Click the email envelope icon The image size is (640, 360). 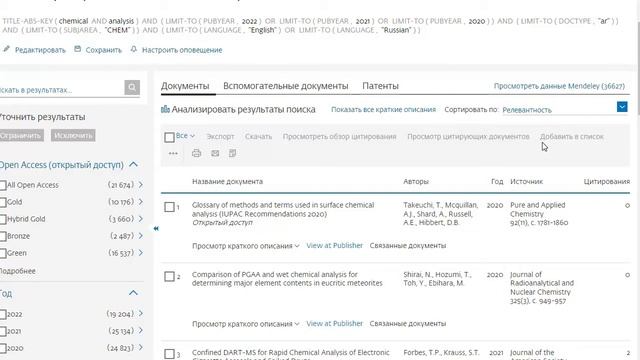[x=215, y=153]
